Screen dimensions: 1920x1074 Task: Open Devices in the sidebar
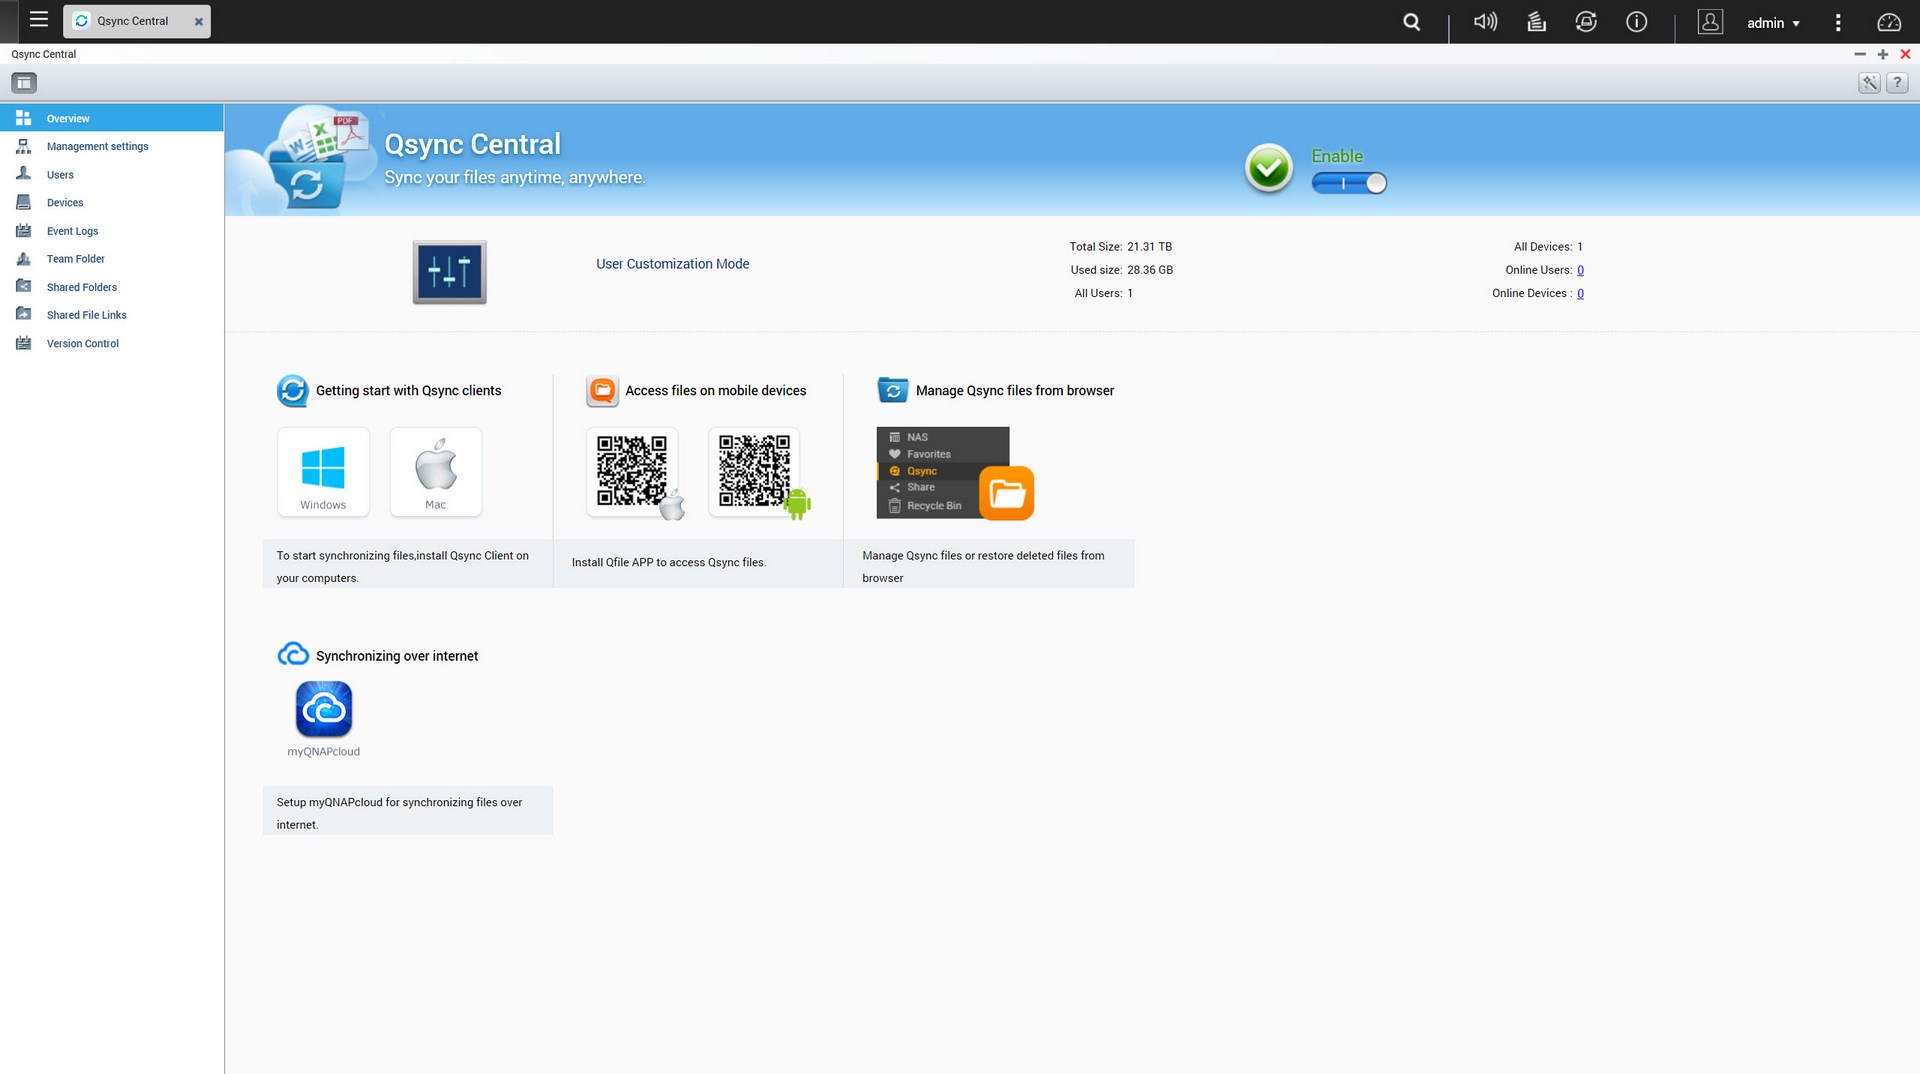point(111,202)
